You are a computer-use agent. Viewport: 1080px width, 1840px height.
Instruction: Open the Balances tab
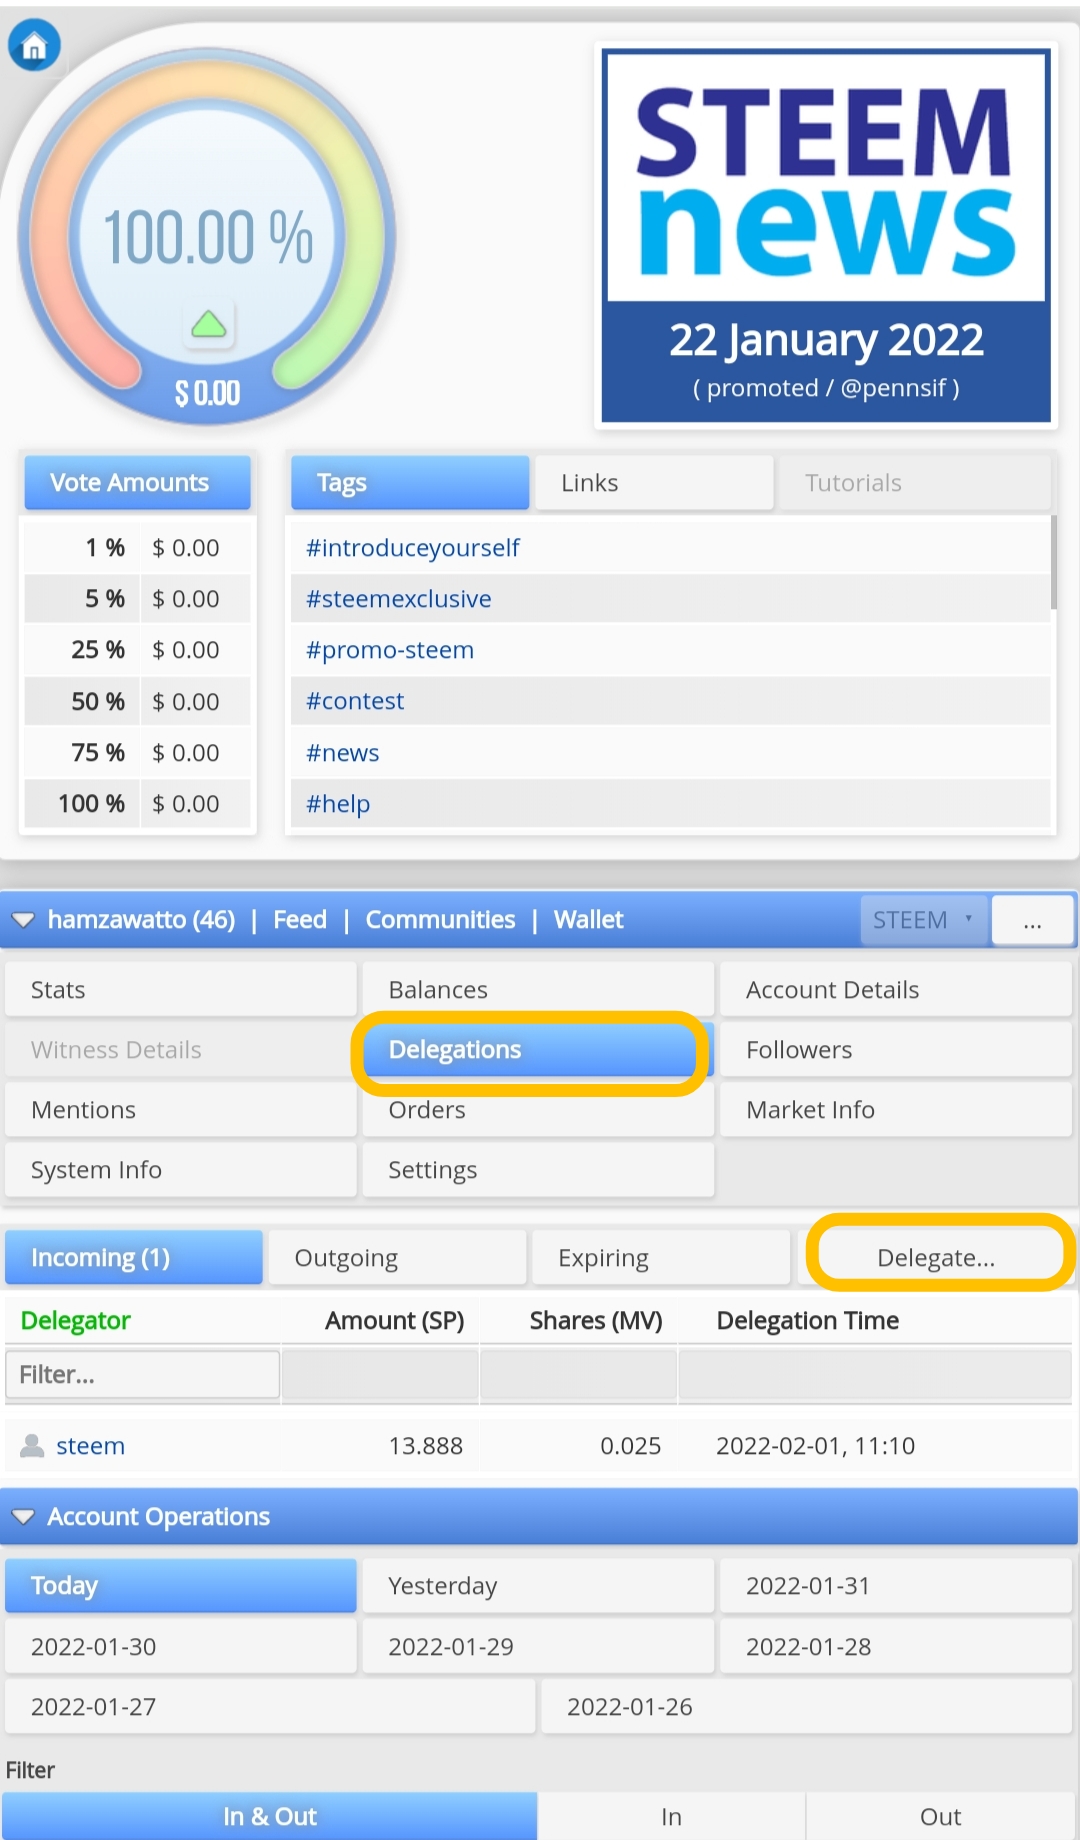(x=538, y=990)
